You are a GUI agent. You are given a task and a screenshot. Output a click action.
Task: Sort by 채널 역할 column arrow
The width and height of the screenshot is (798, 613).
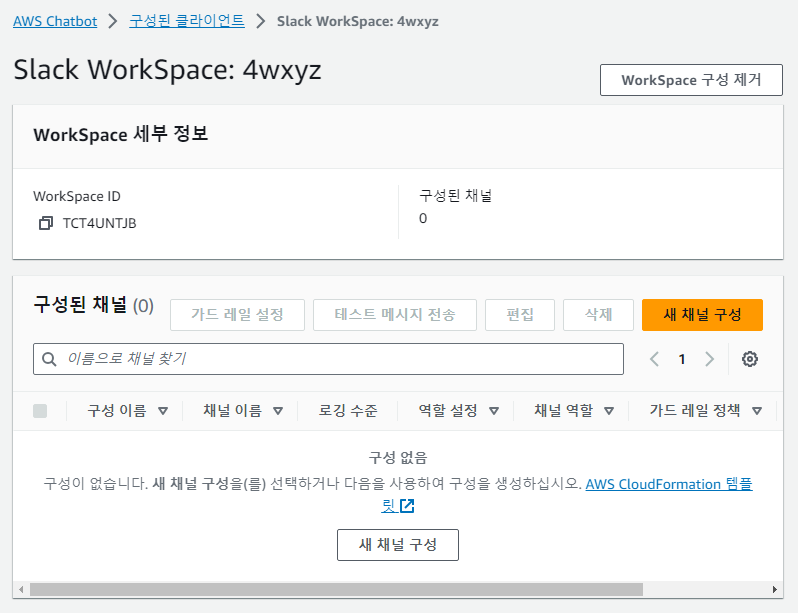coord(609,411)
